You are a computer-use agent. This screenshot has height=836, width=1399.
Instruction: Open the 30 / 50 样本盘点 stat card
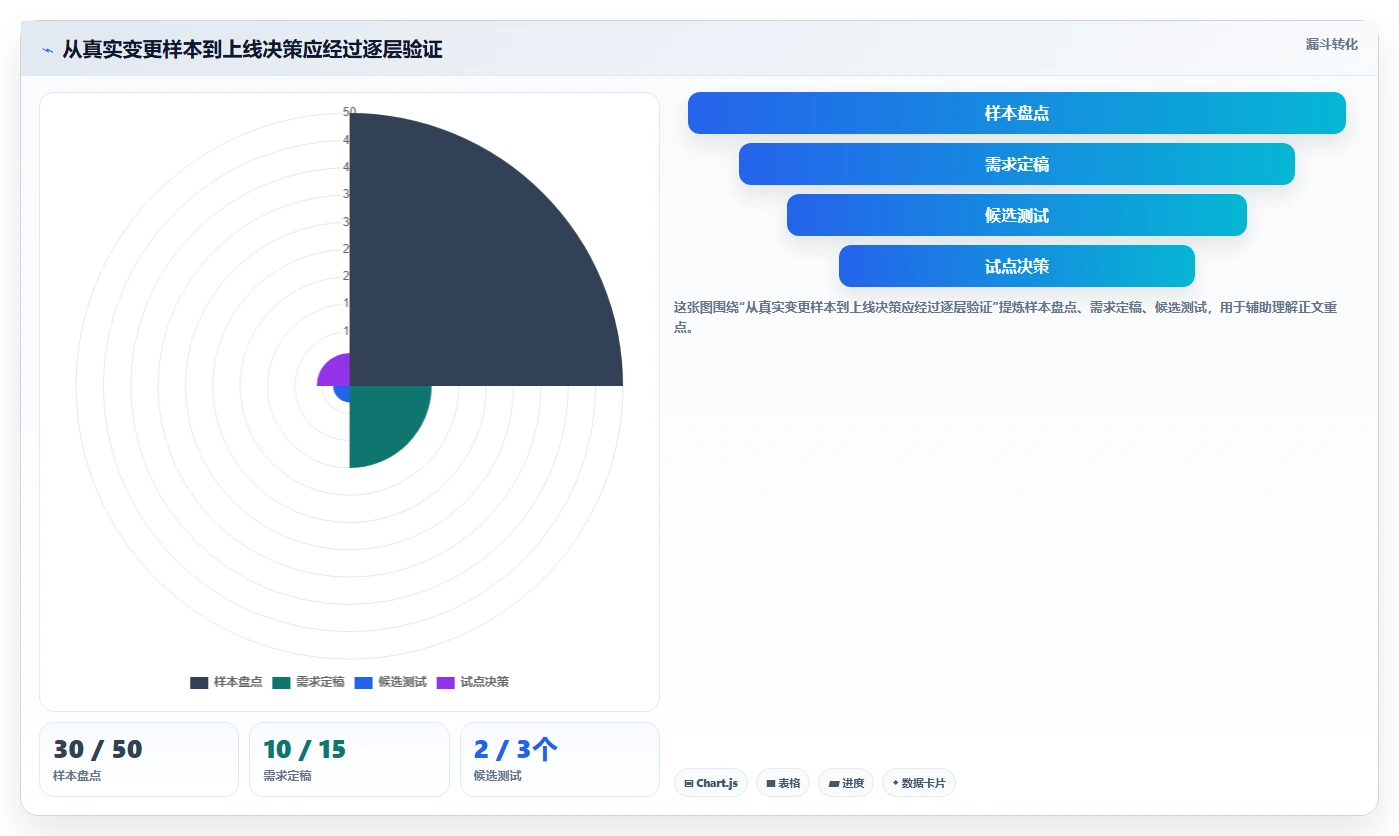click(x=139, y=759)
